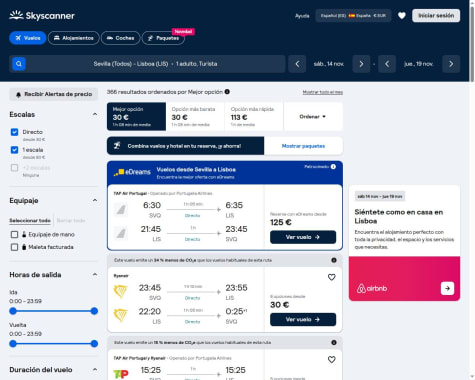Open saved favorites heart icon in header
Image resolution: width=475 pixels, height=380 pixels.
[x=402, y=16]
